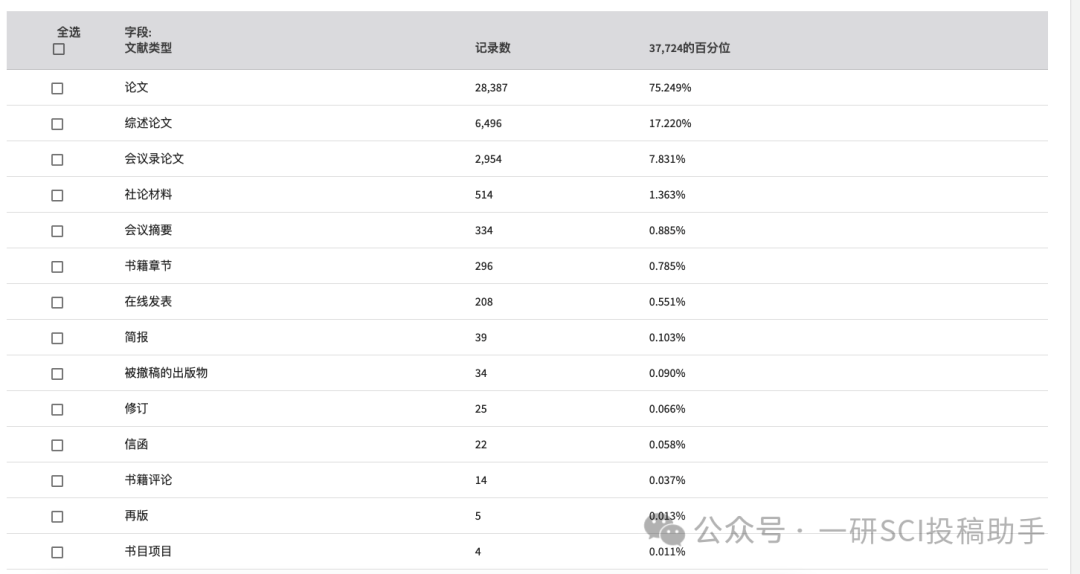Select the 书籍评论 checkbox

tap(57, 481)
